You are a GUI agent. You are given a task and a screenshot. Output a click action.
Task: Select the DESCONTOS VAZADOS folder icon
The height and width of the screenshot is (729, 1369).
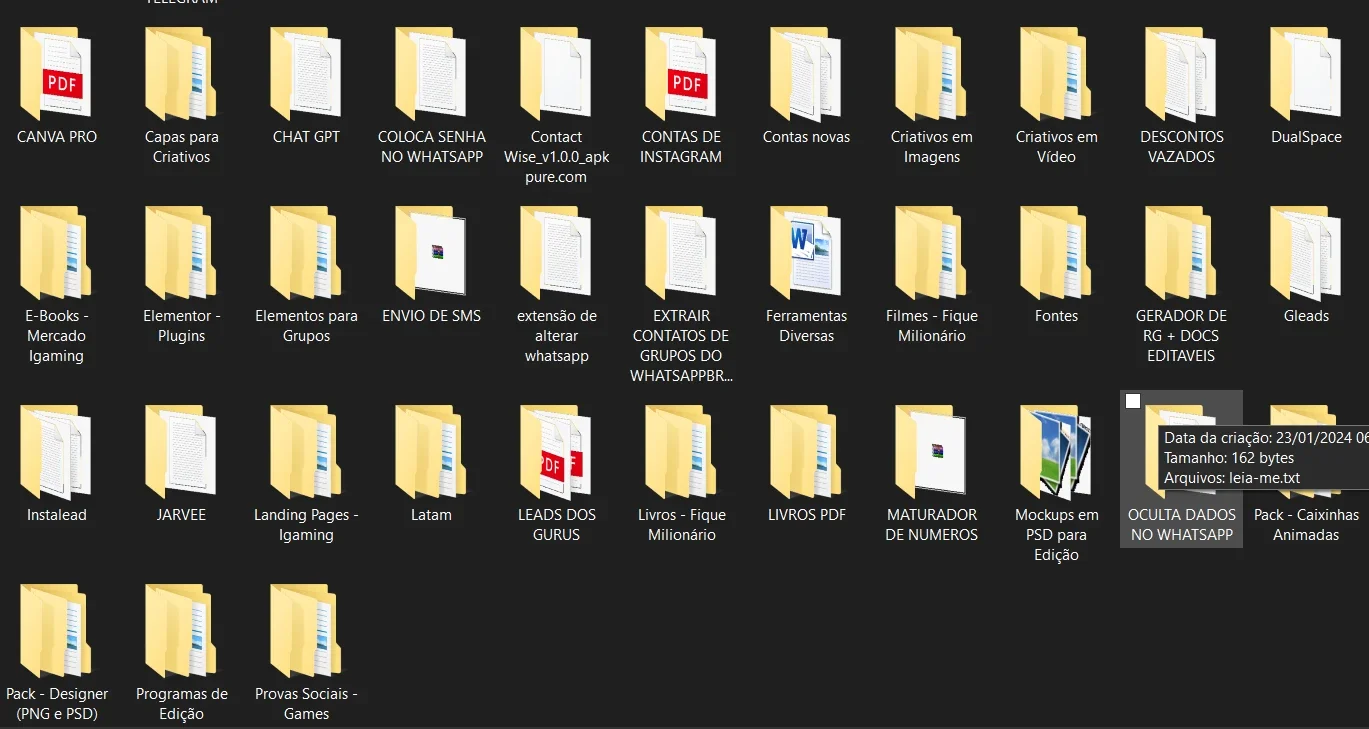(x=1181, y=73)
